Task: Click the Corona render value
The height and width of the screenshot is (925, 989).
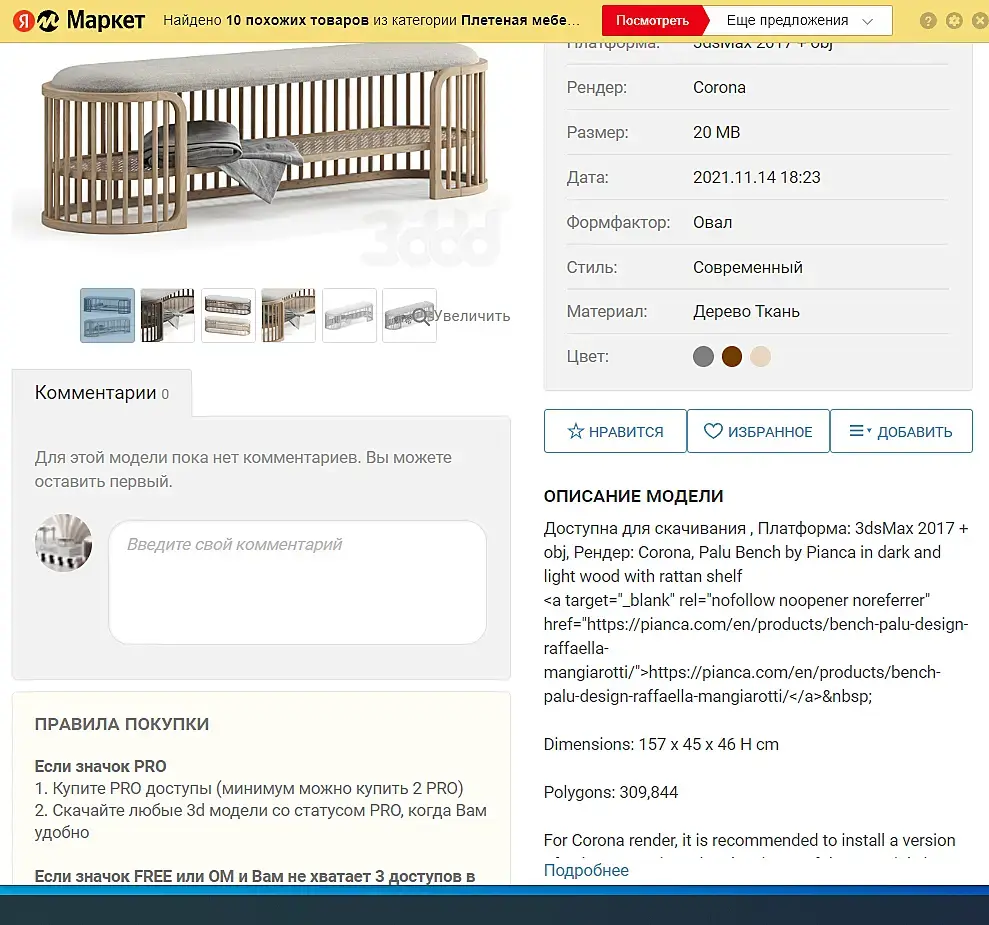Action: (x=719, y=88)
